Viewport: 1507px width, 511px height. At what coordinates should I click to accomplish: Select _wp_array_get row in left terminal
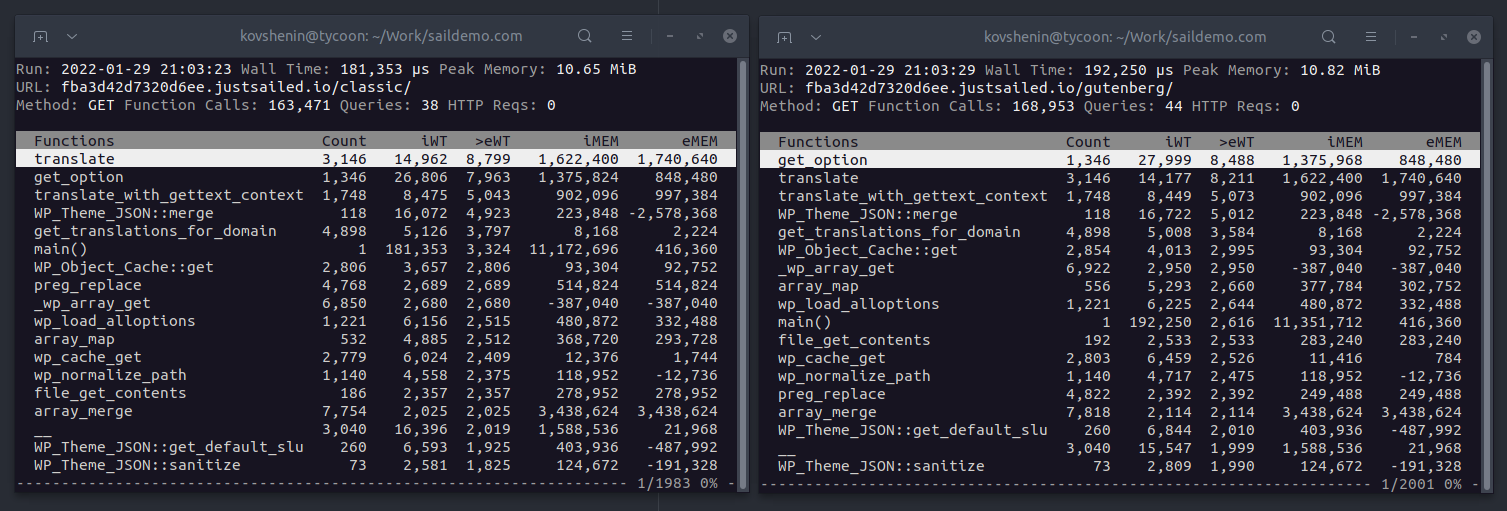(x=376, y=303)
